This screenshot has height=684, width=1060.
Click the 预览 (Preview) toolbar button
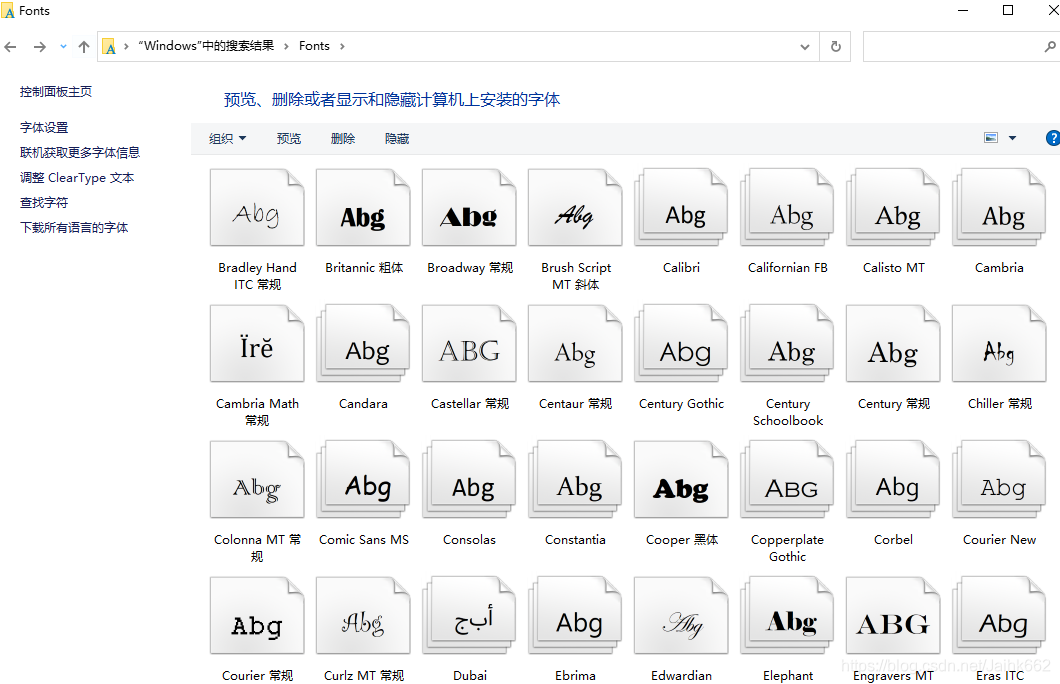(x=289, y=139)
